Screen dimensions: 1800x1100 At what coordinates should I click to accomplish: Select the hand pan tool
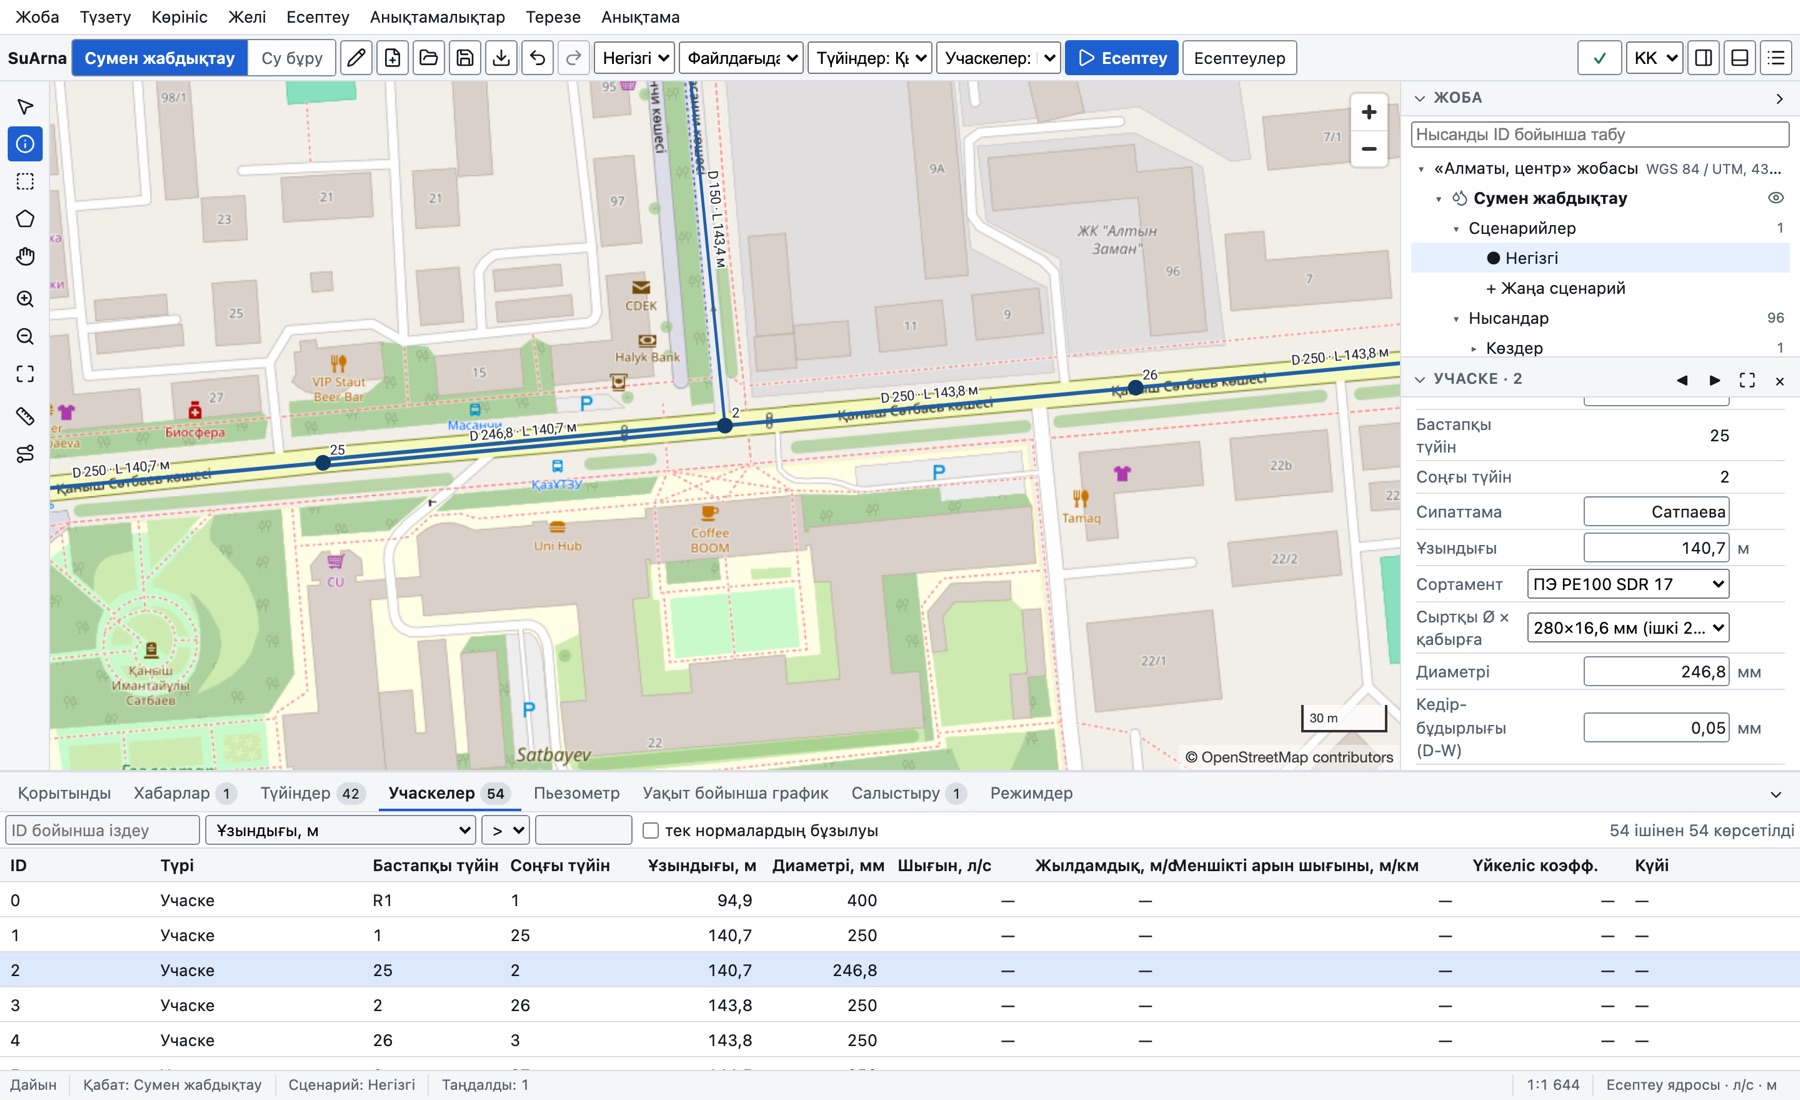coord(25,257)
